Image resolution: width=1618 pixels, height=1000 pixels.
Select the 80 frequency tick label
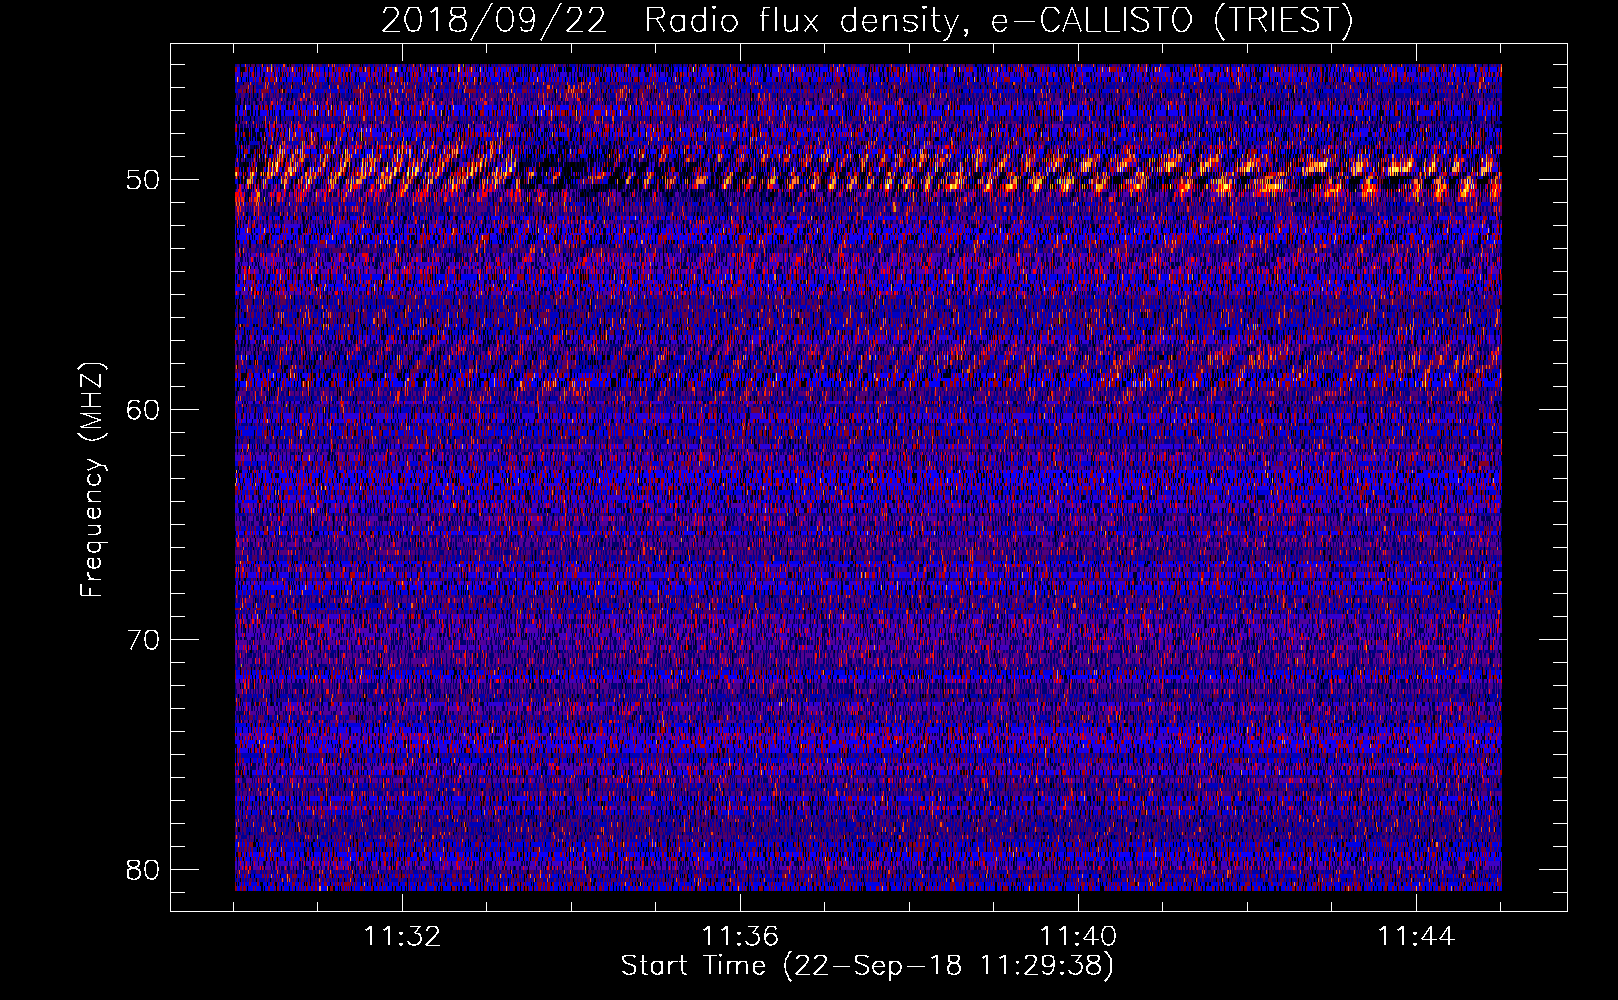coord(143,869)
